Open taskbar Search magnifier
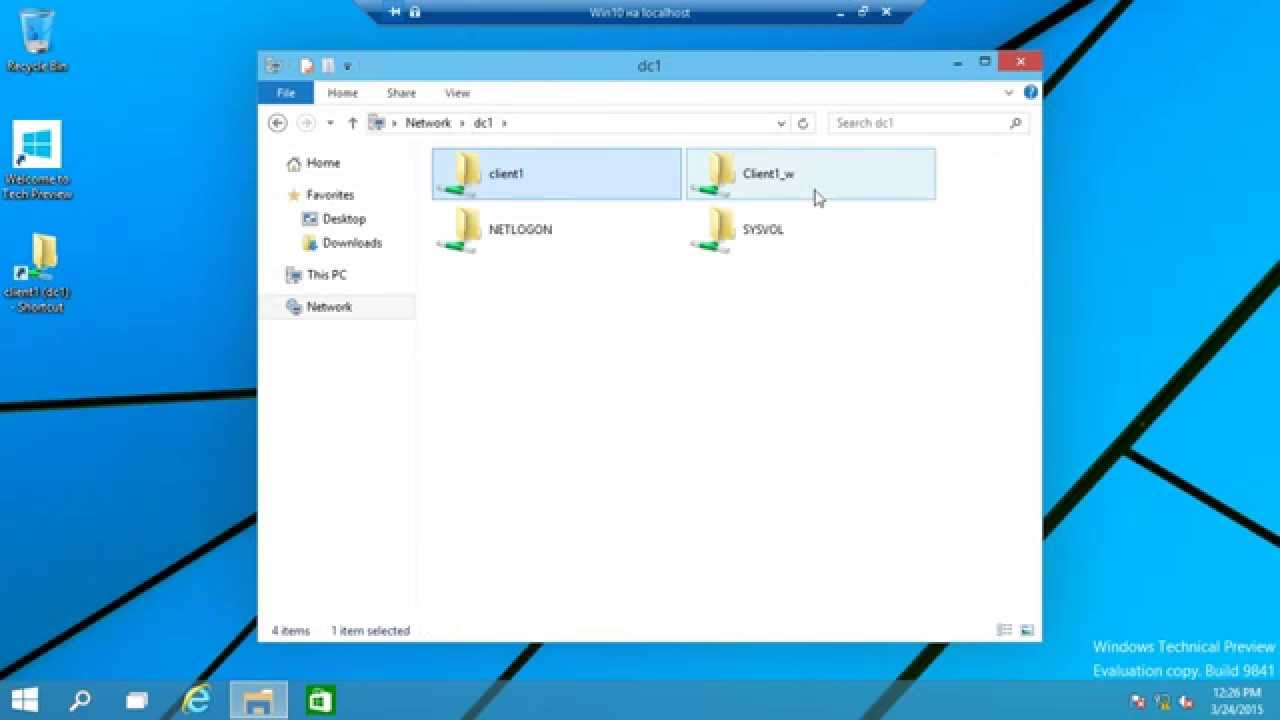The width and height of the screenshot is (1280, 720). click(x=80, y=700)
